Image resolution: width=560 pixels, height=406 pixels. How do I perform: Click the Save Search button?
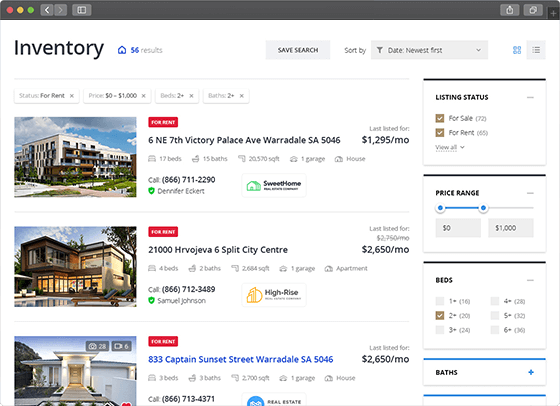click(298, 50)
